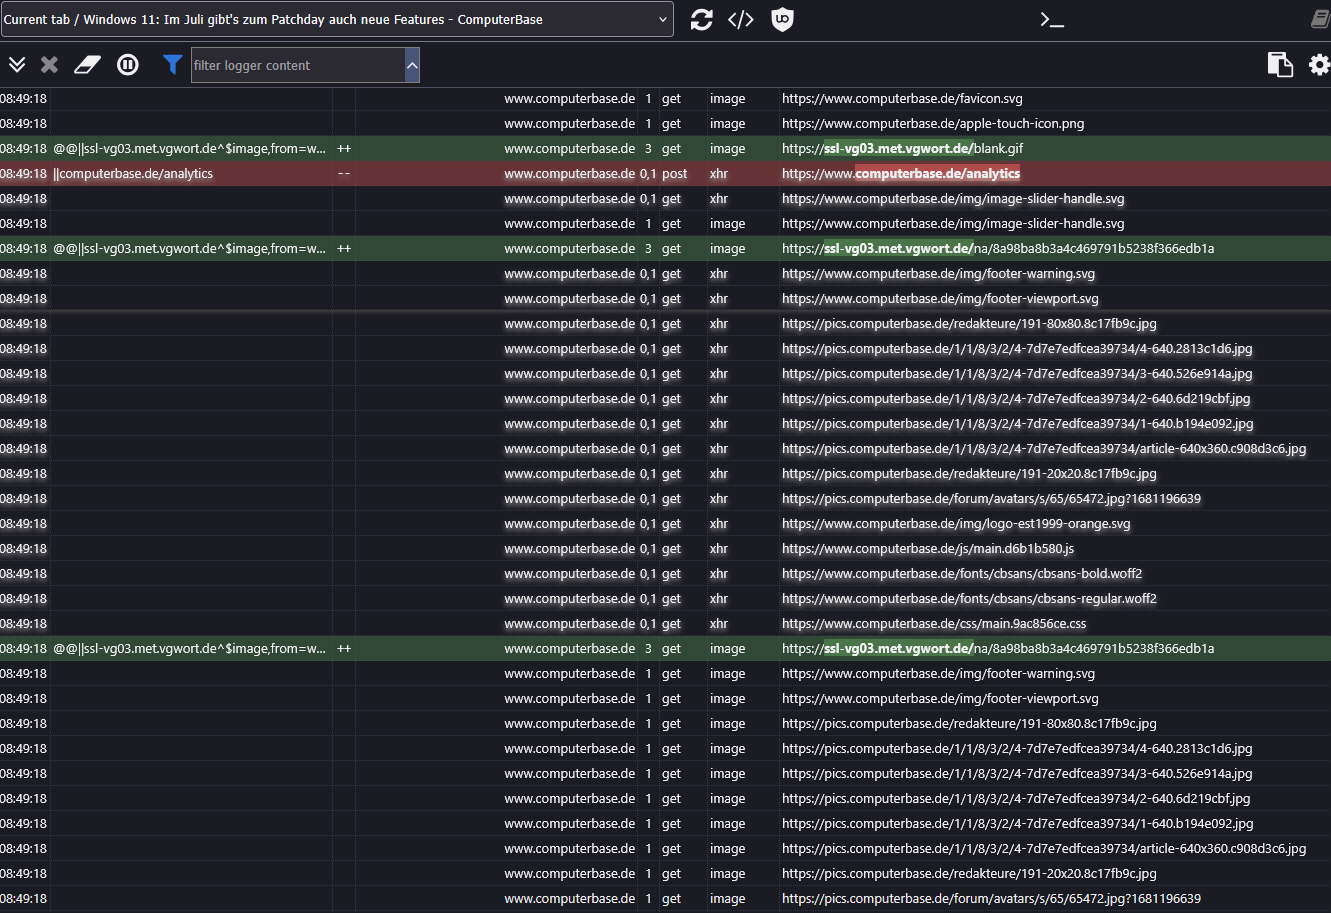Select xhr URL 1-640.b194e092.jpg
The height and width of the screenshot is (913, 1331).
tap(1017, 424)
